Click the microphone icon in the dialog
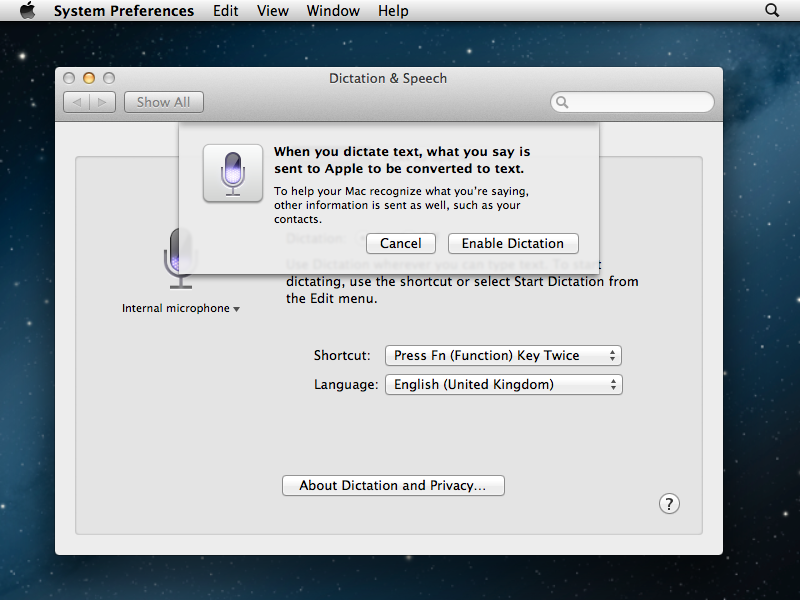This screenshot has width=800, height=600. [x=233, y=173]
